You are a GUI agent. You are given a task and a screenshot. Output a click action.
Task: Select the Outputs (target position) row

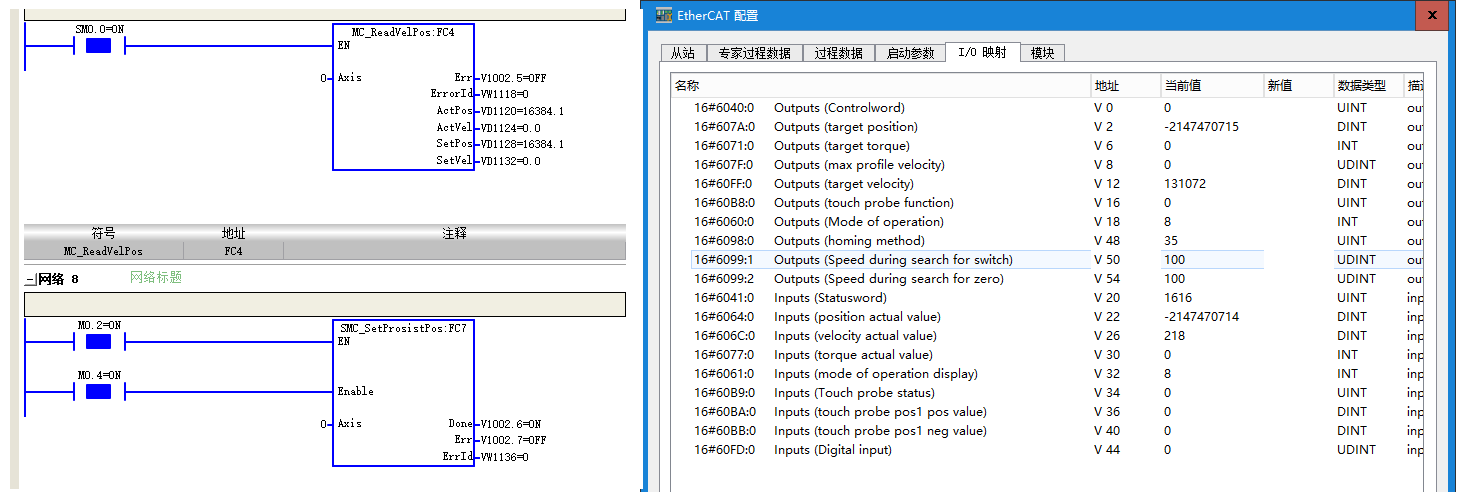point(1048,127)
